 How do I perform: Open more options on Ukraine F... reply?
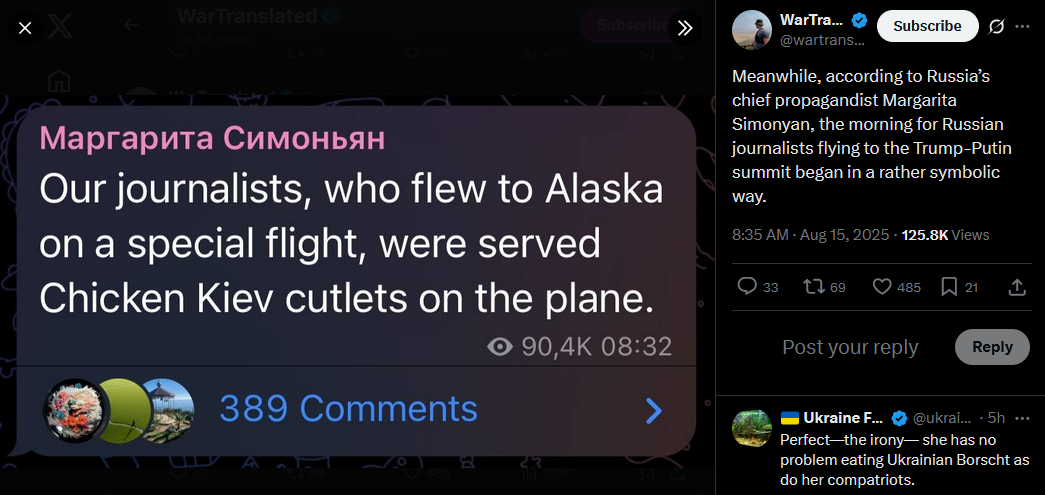pos(1022,418)
